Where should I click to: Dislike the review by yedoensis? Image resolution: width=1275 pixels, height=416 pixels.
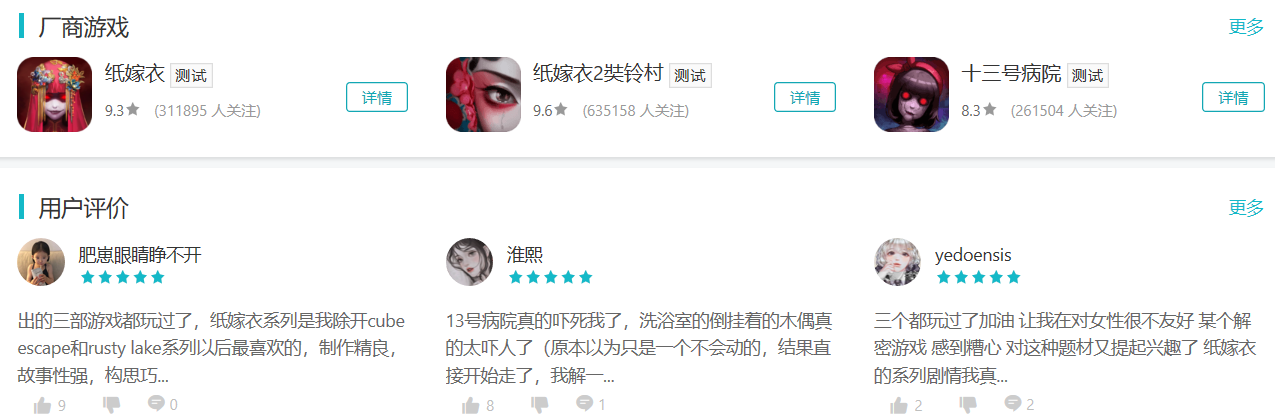(968, 405)
